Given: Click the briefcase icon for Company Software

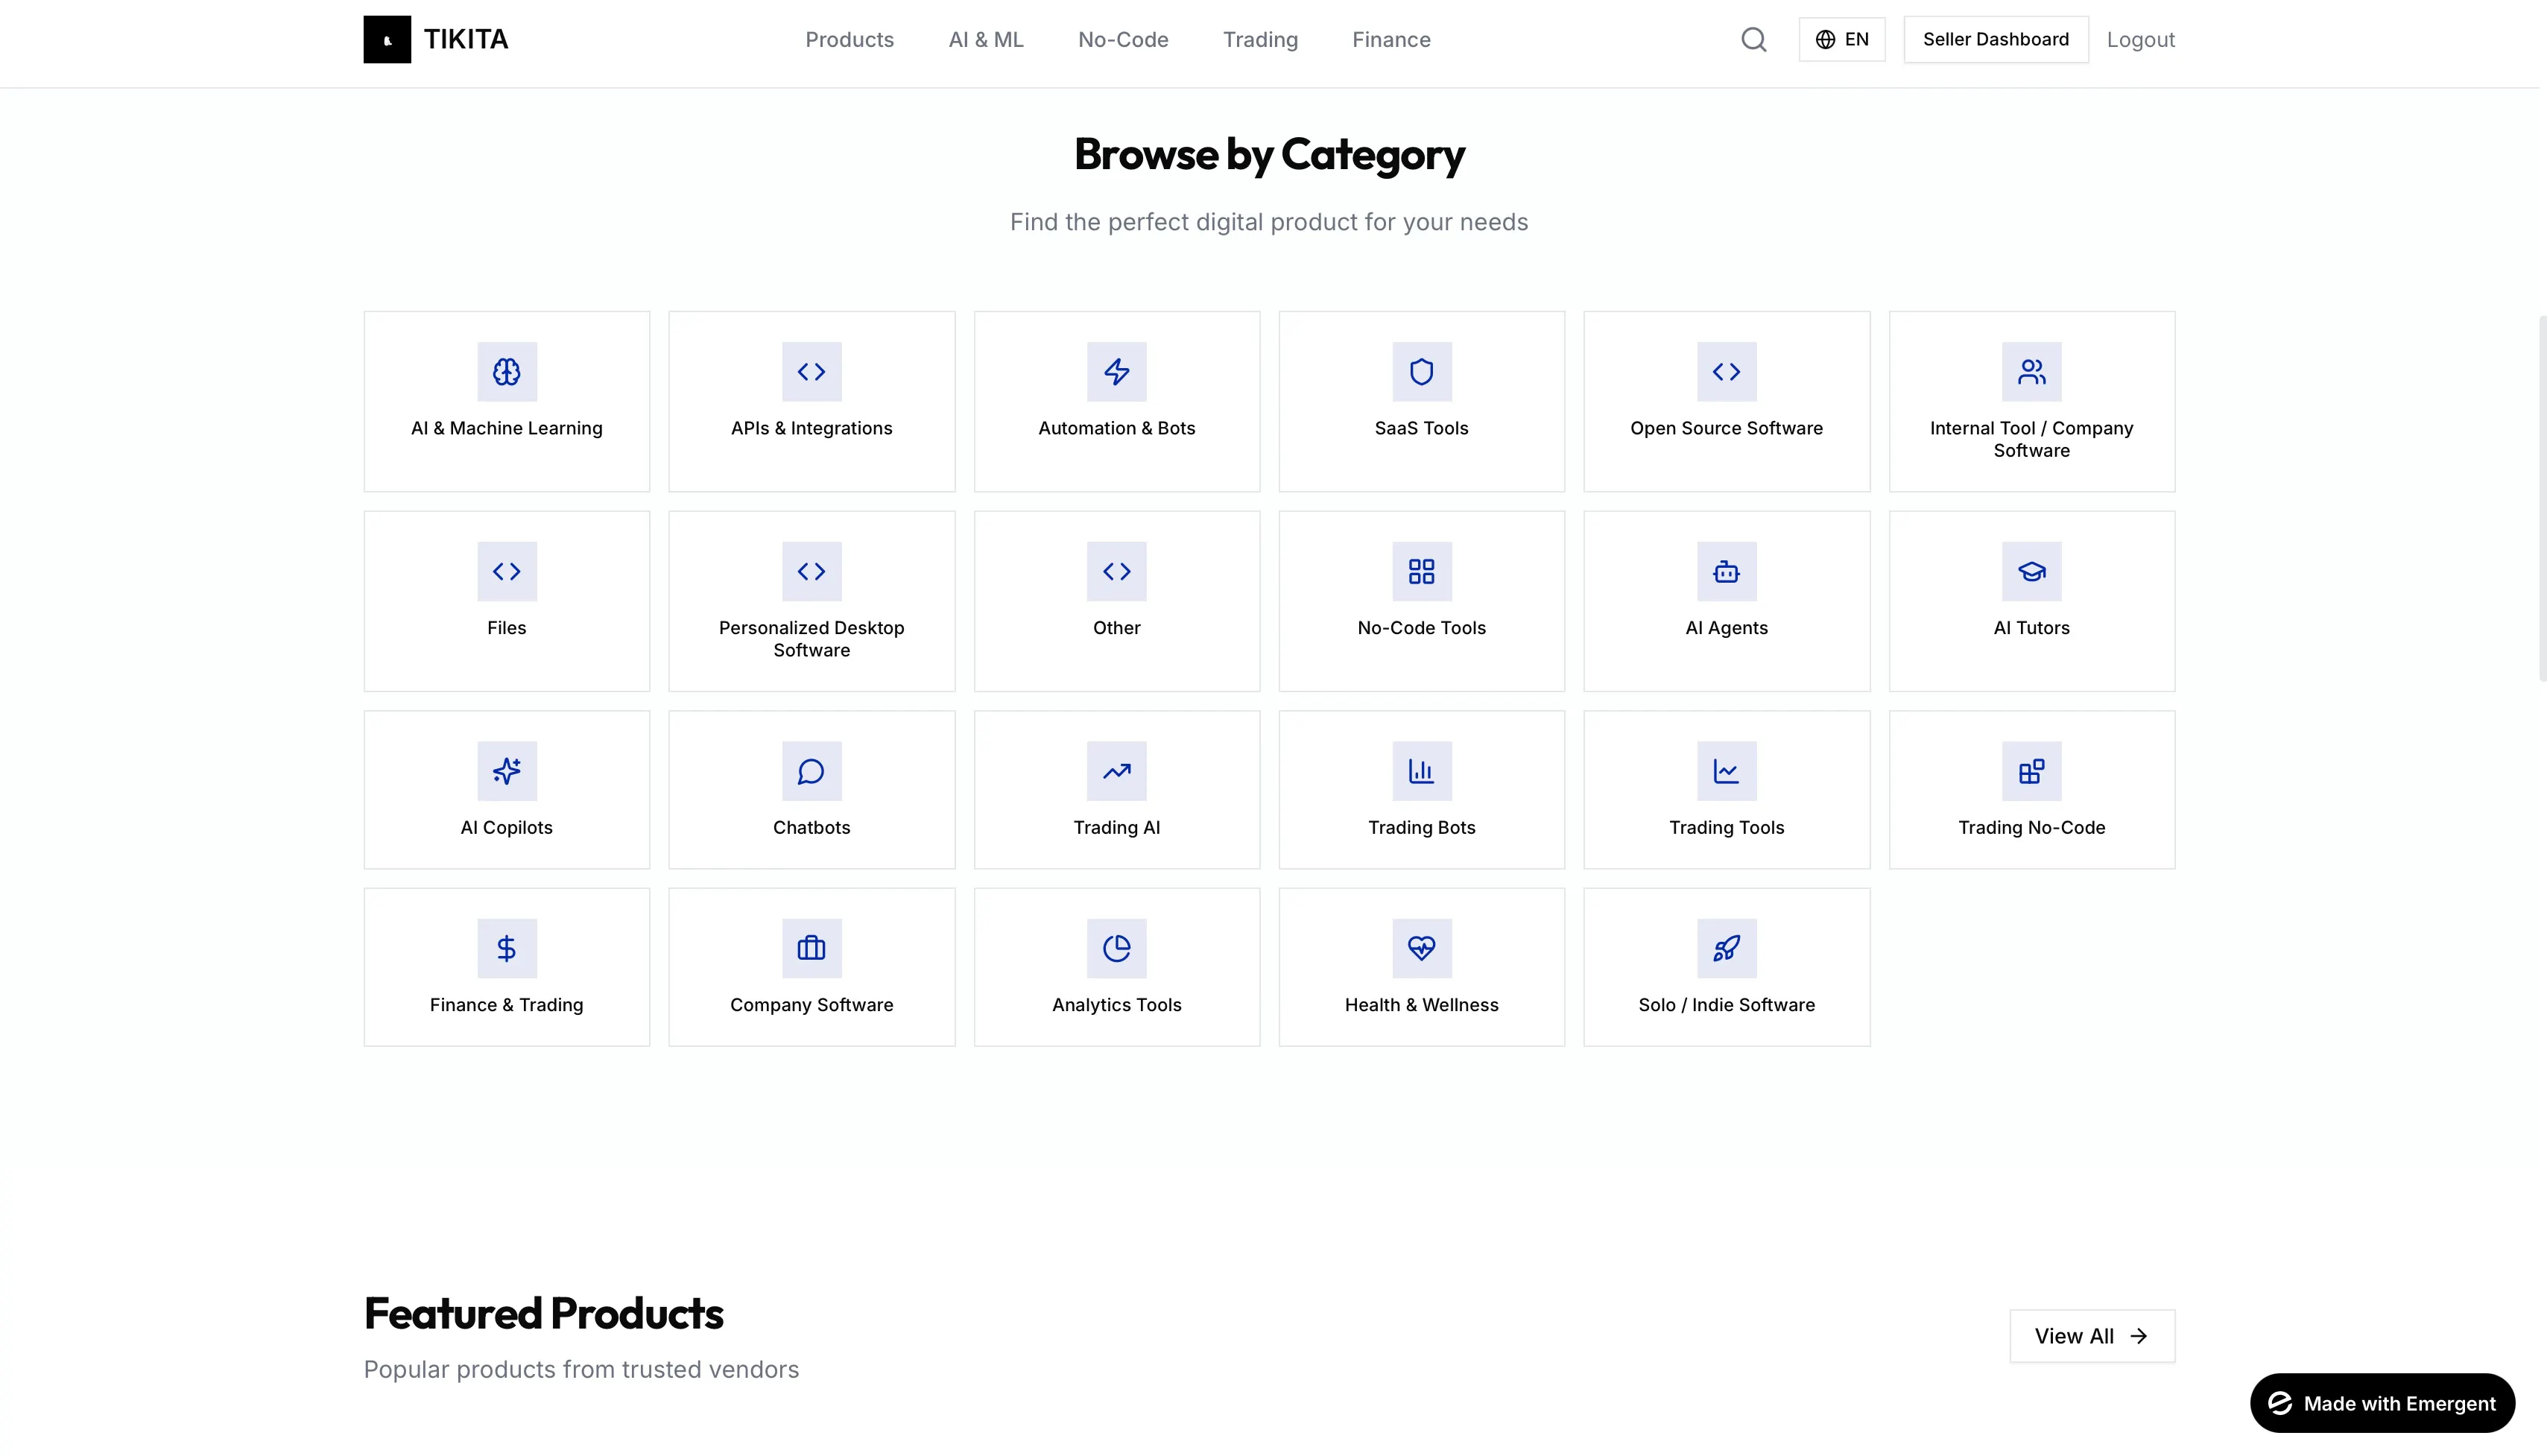Looking at the screenshot, I should pyautogui.click(x=811, y=948).
